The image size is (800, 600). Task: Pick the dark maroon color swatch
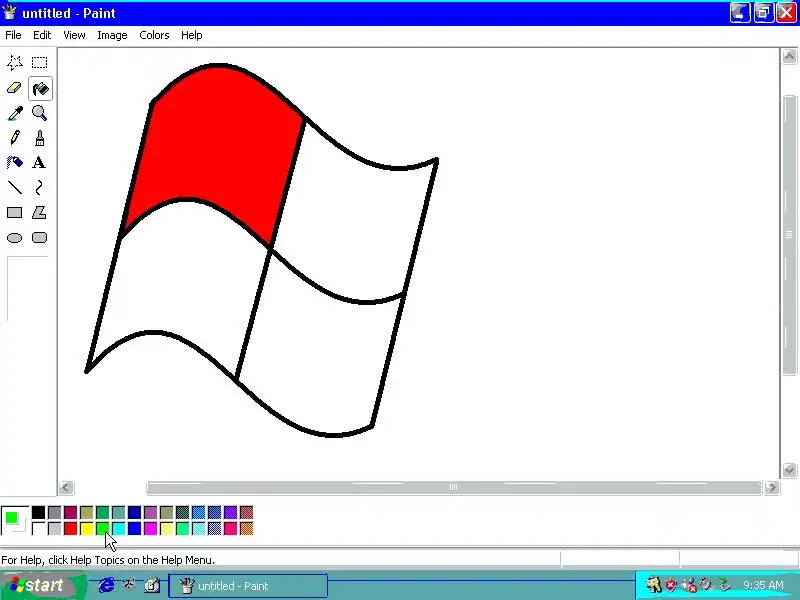tap(70, 512)
